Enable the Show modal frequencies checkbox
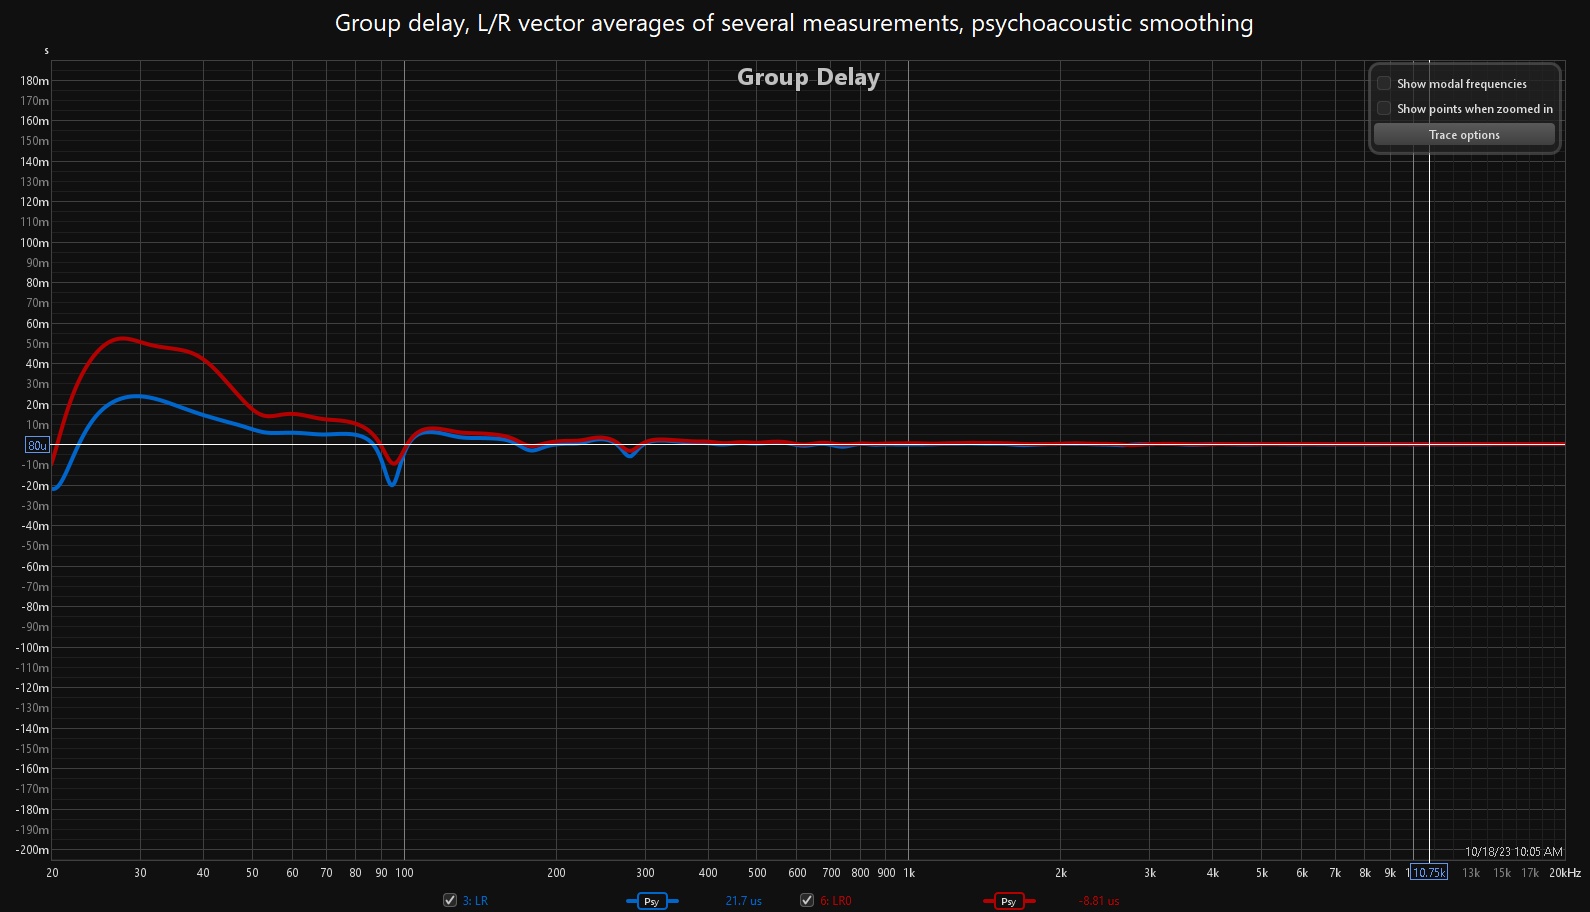Image resolution: width=1590 pixels, height=912 pixels. pos(1384,83)
